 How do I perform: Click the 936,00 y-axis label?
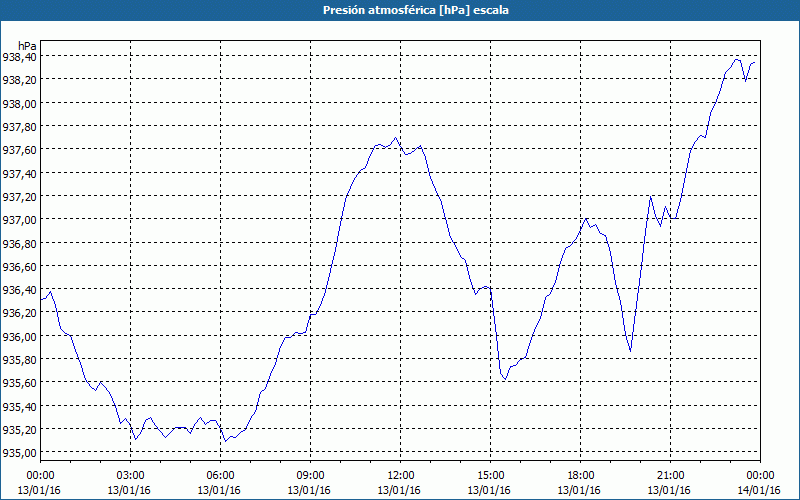click(19, 337)
